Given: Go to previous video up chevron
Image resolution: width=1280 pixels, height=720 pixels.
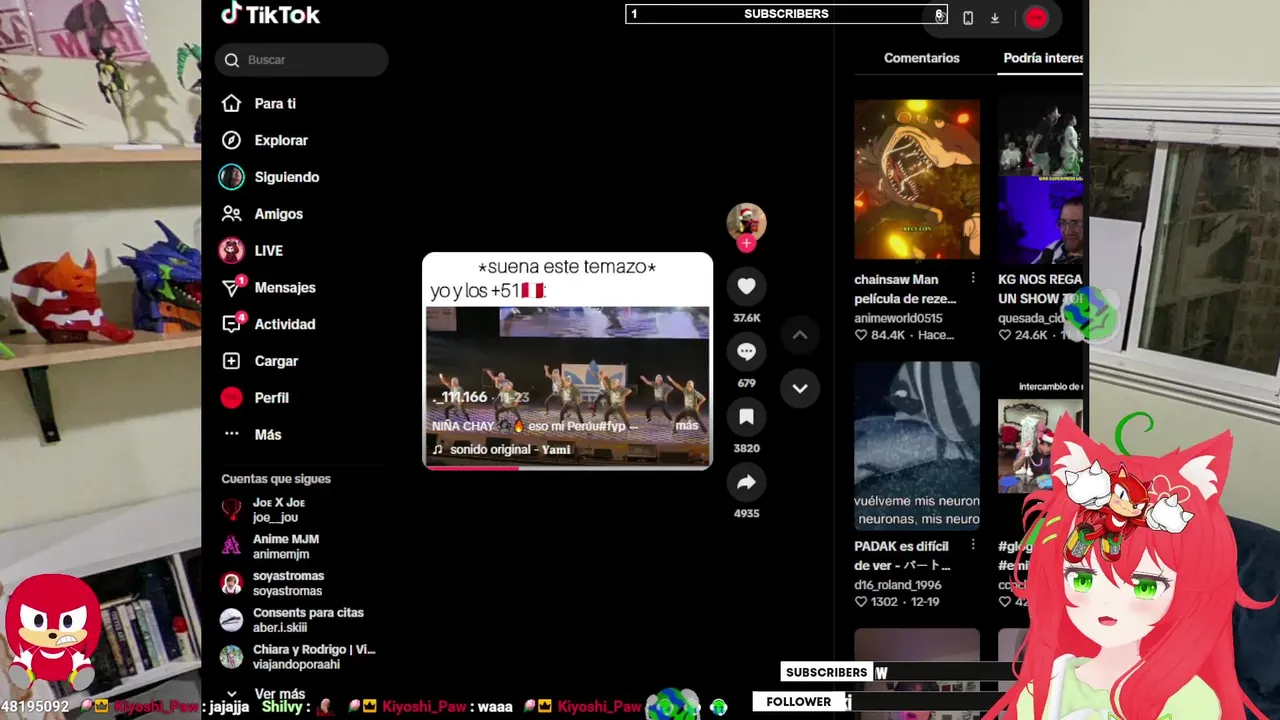Looking at the screenshot, I should 800,335.
